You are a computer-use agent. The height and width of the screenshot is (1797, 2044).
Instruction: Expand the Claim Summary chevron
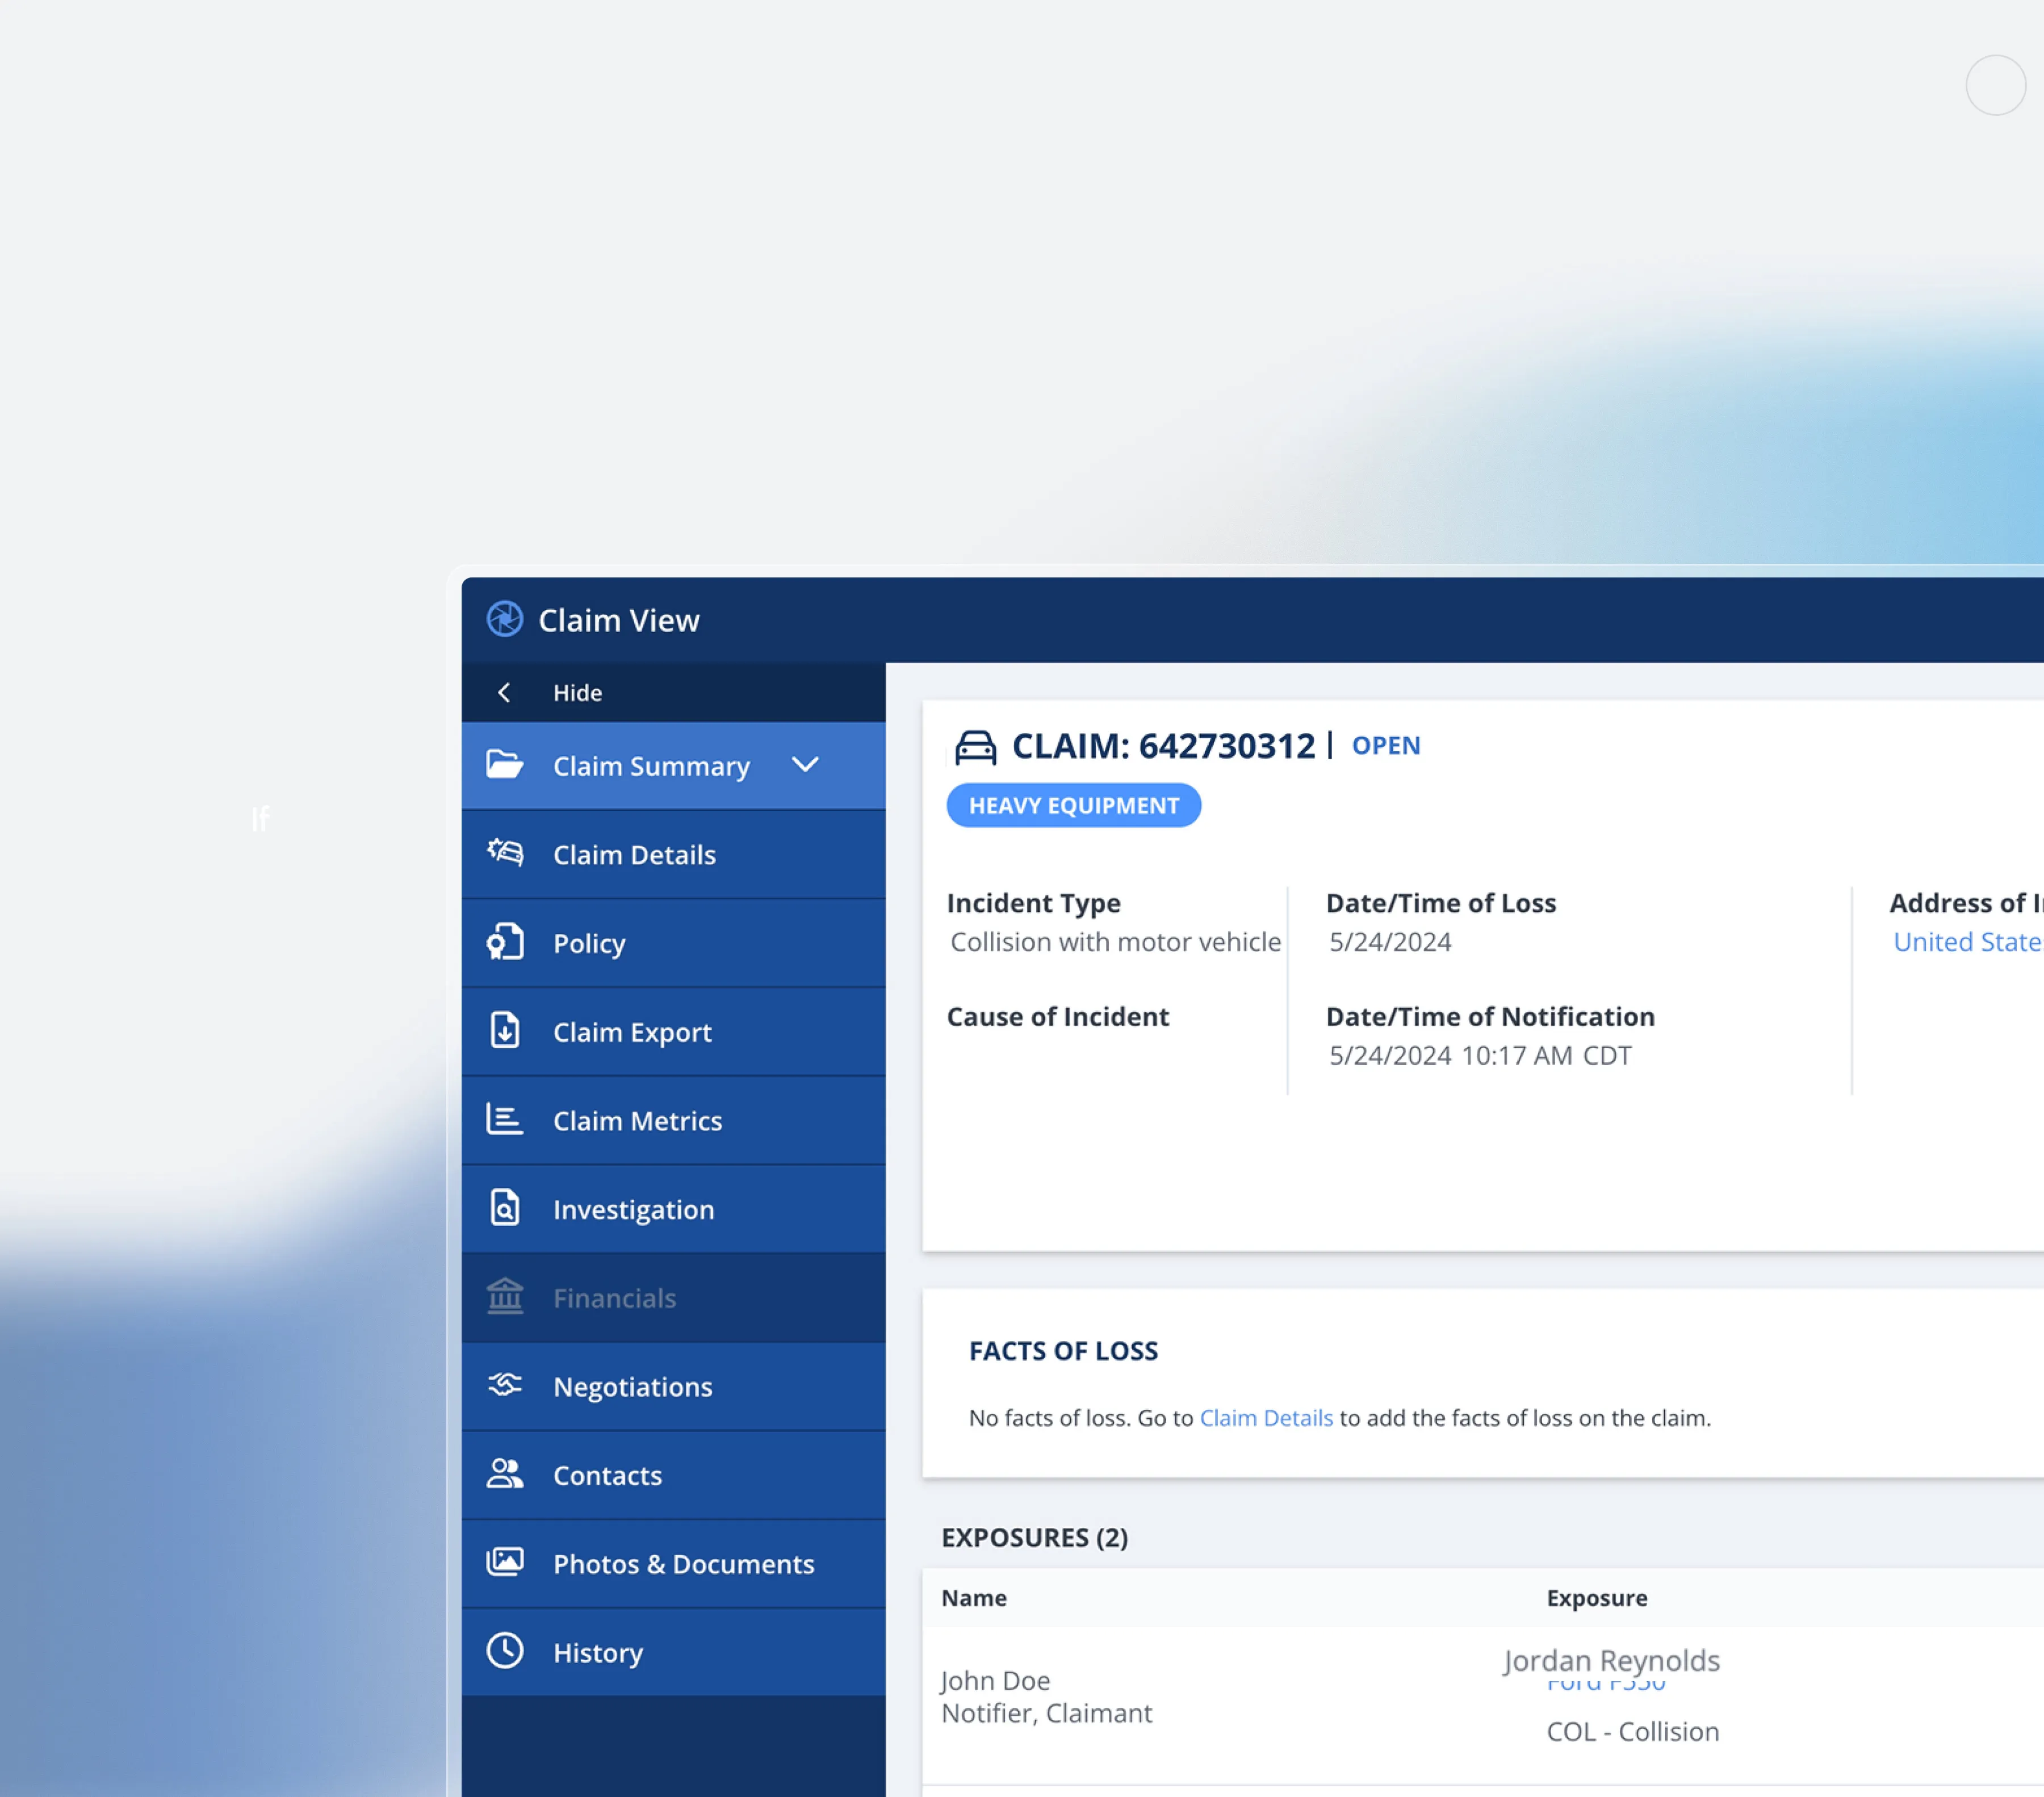[x=805, y=766]
